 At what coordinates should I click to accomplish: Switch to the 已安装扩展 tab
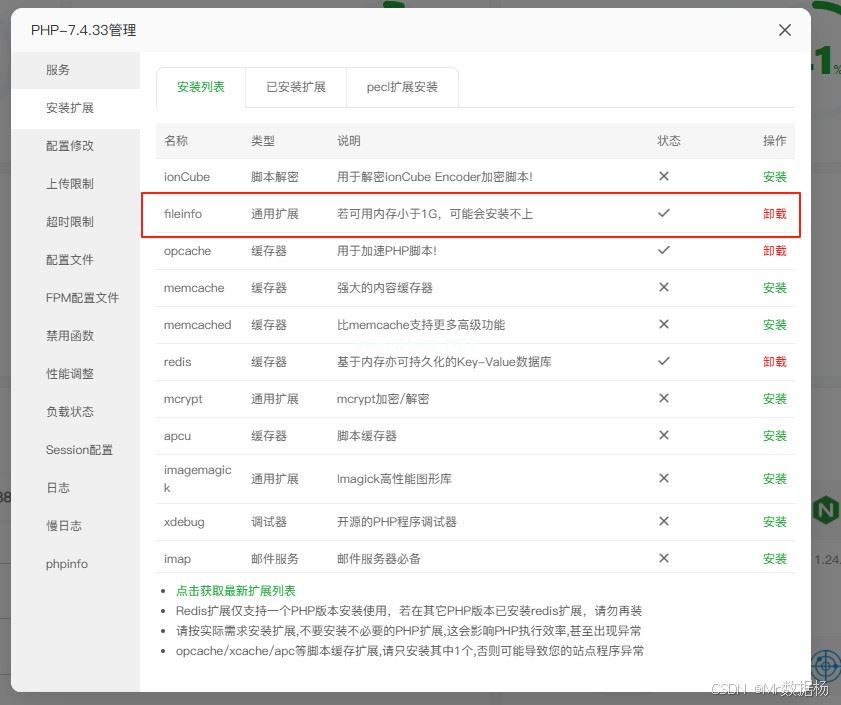[296, 87]
